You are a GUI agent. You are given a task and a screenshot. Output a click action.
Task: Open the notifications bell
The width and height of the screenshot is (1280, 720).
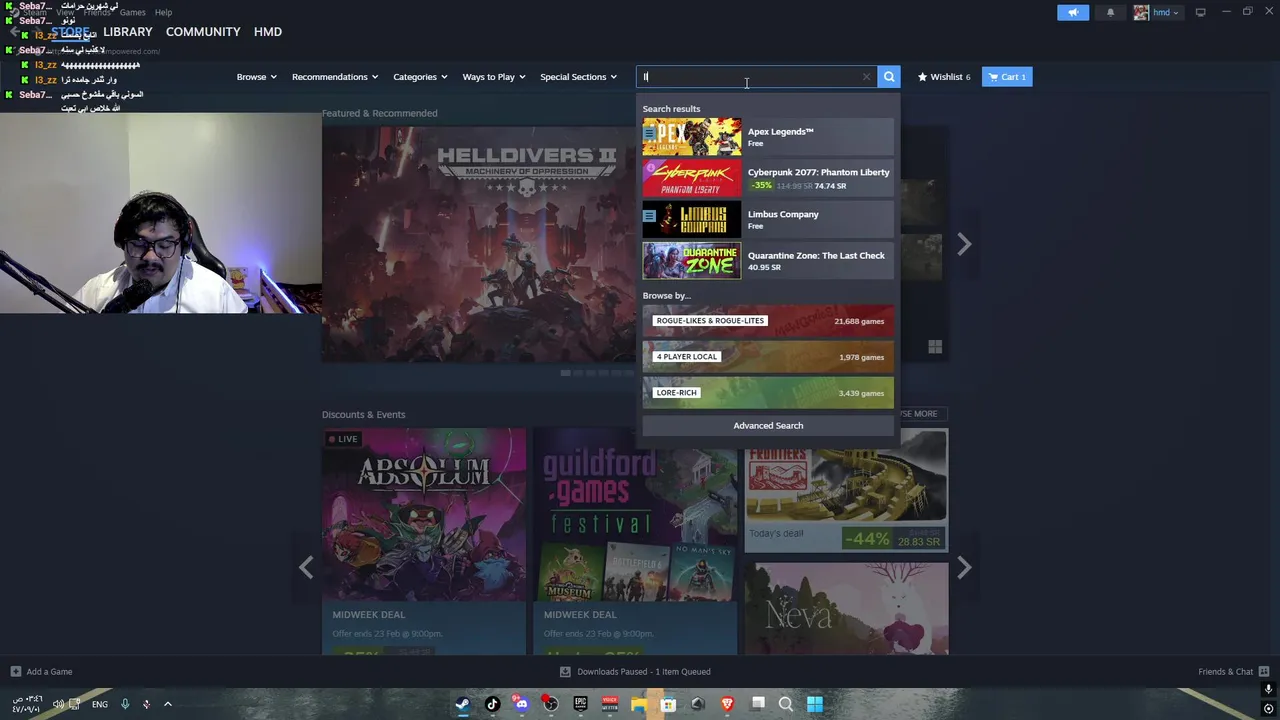click(x=1110, y=13)
